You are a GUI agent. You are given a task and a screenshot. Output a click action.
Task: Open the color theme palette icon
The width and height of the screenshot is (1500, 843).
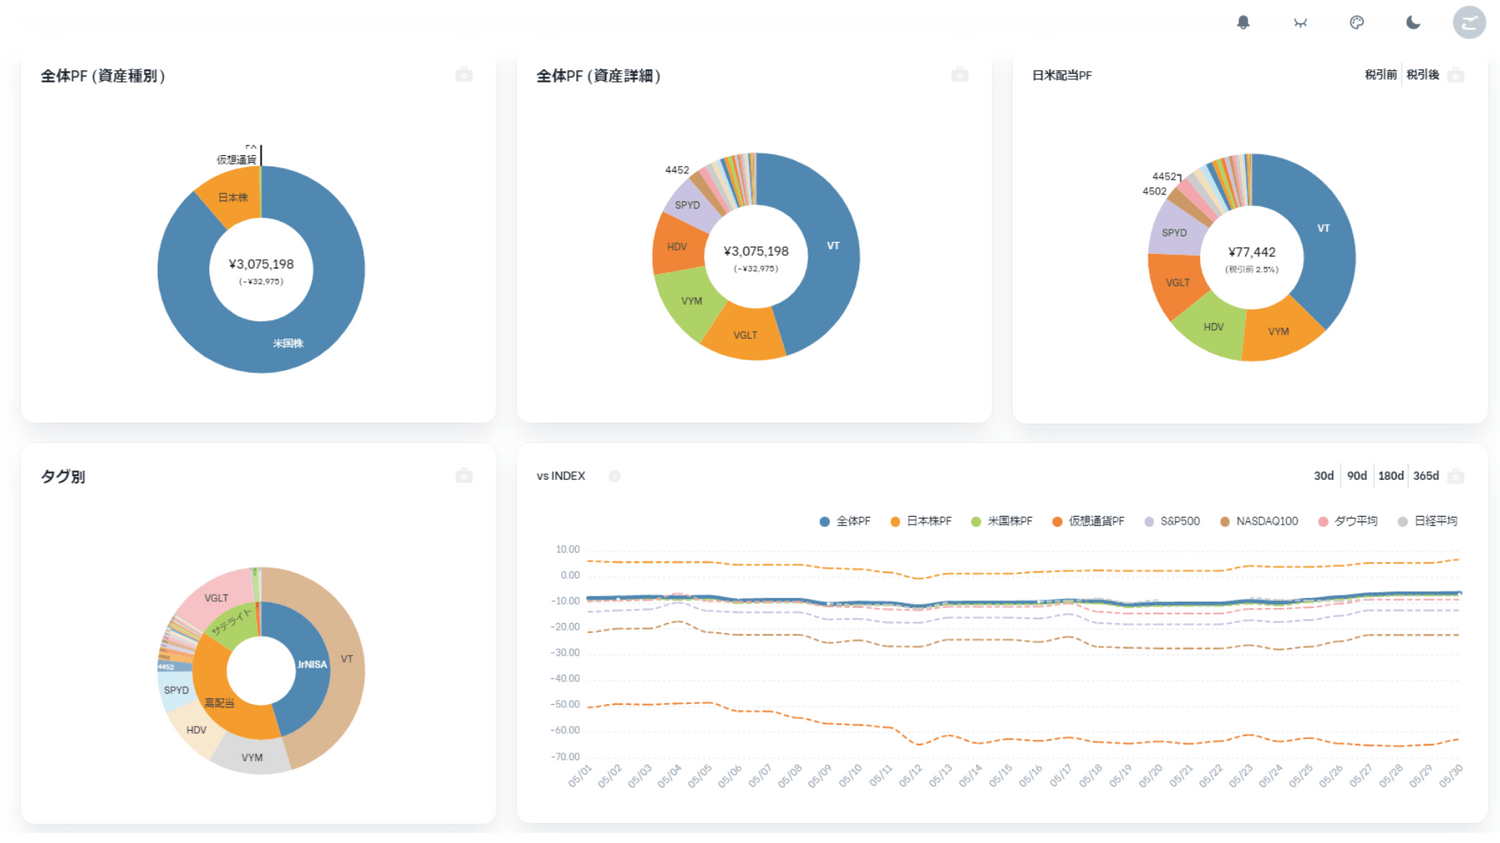1357,22
